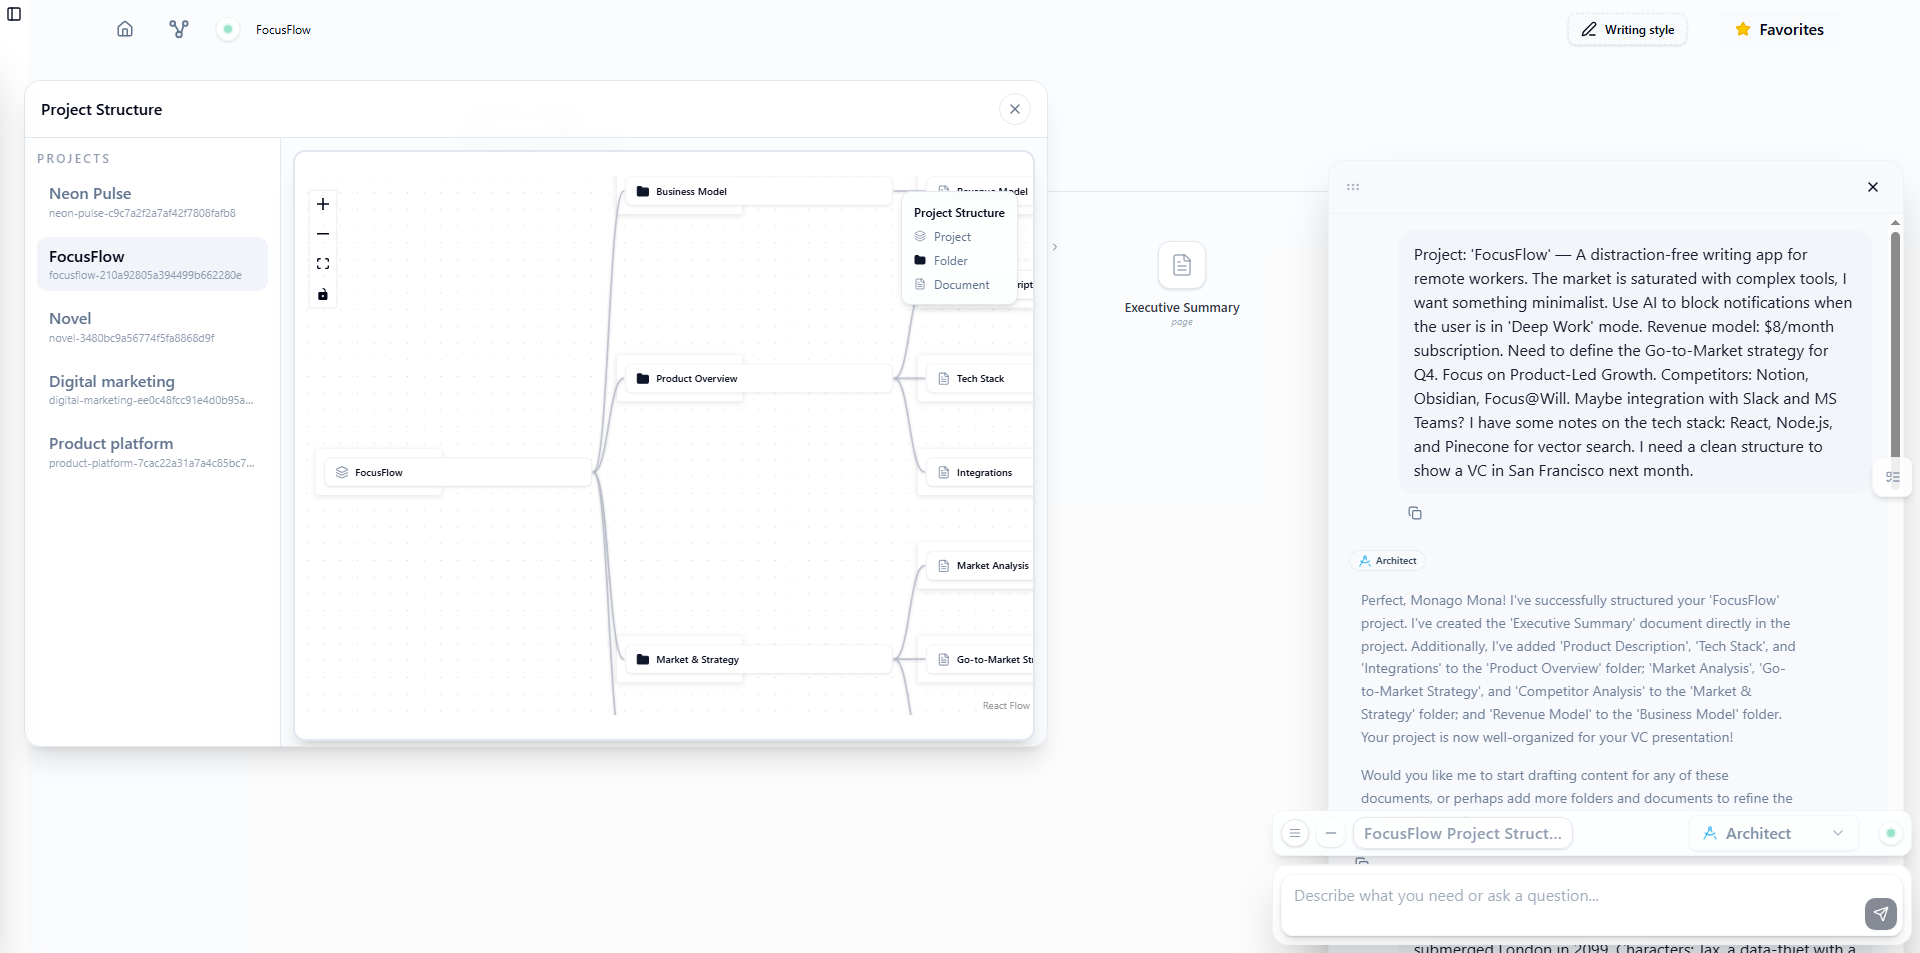Open the project structure branch icon

click(x=179, y=29)
